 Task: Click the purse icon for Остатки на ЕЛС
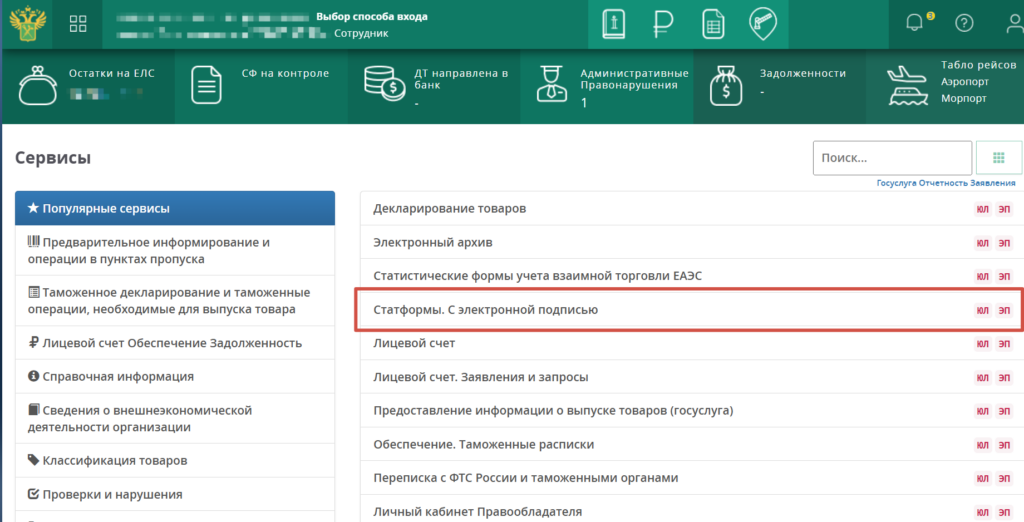click(38, 85)
